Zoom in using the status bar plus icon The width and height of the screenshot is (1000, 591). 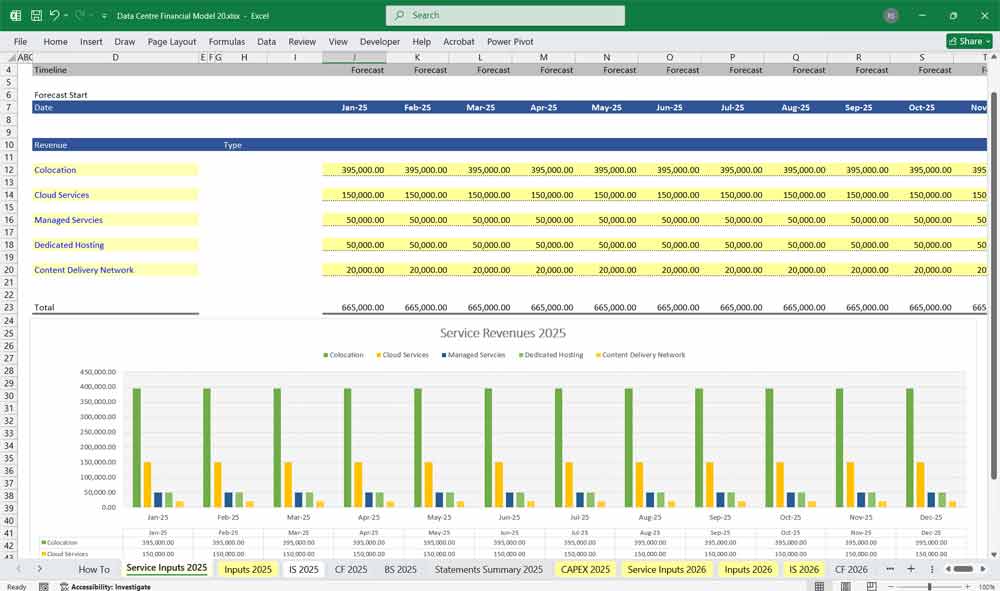pyautogui.click(x=968, y=586)
